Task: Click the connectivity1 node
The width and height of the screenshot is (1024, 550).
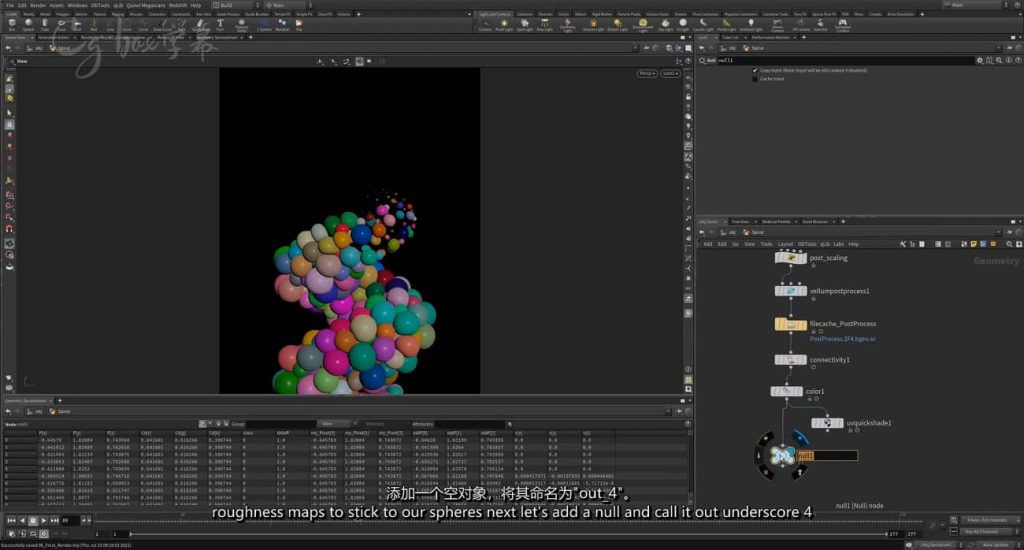Action: 791,360
